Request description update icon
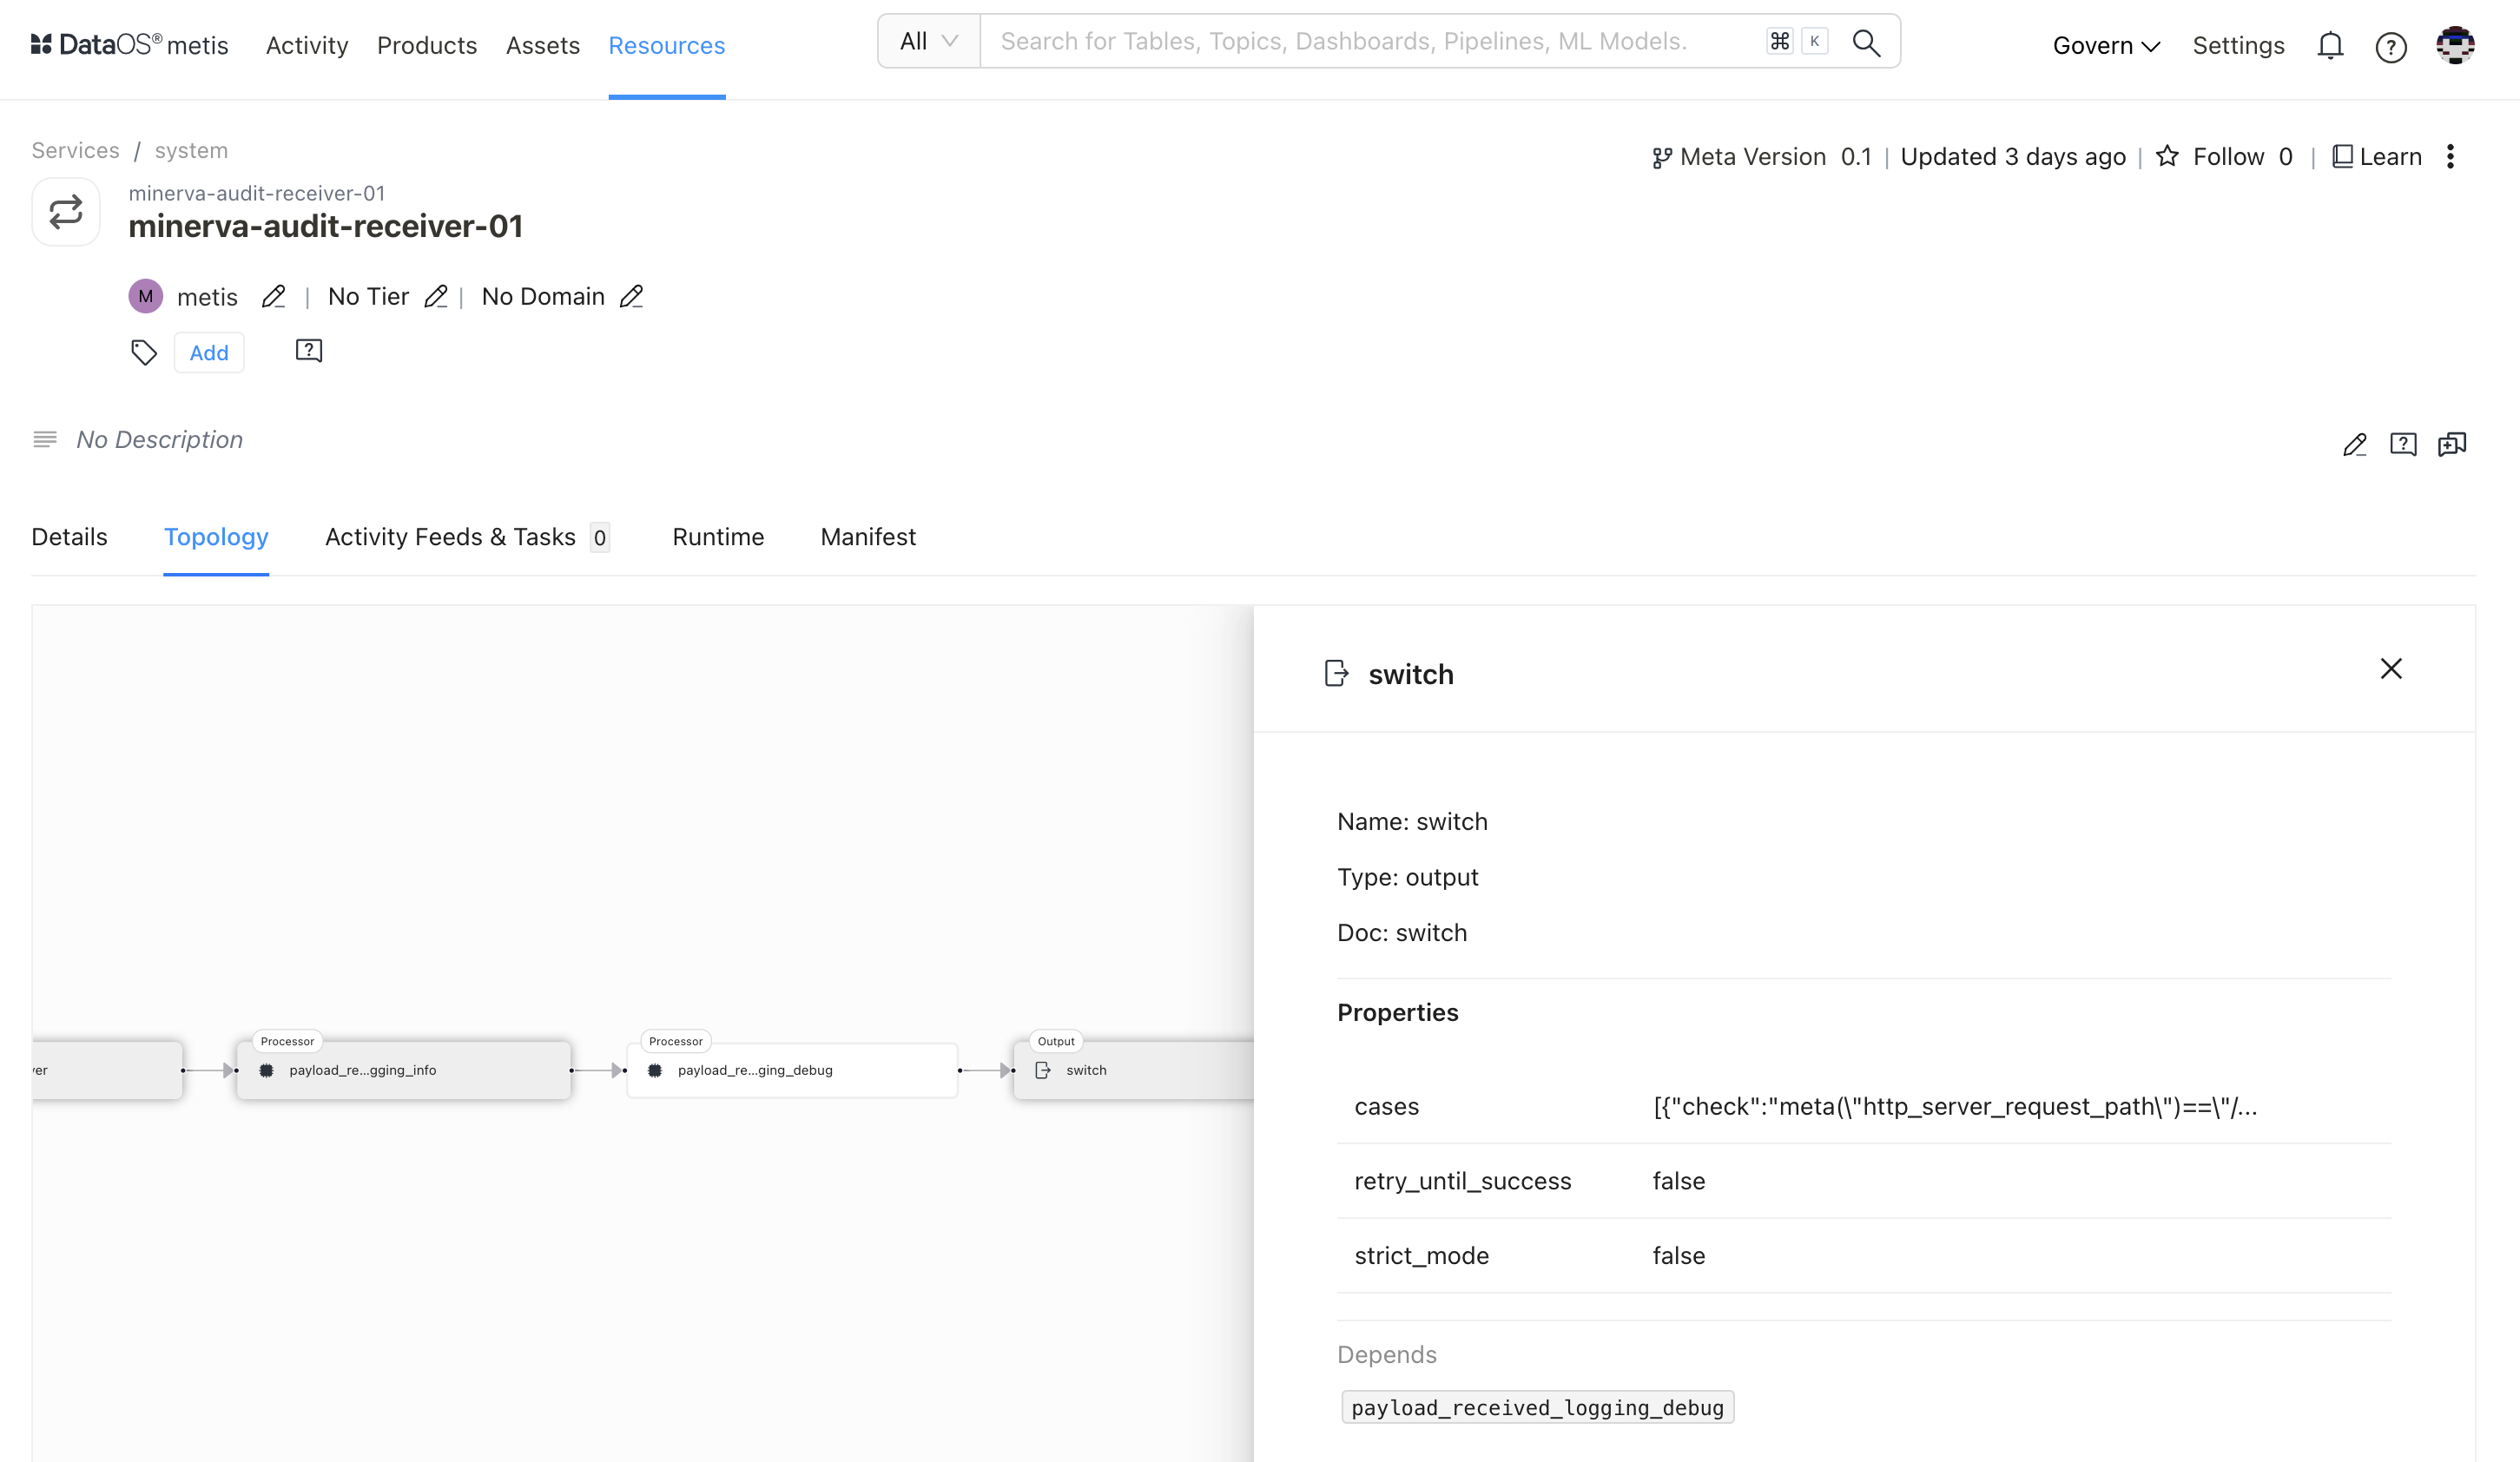The image size is (2520, 1462). point(2403,444)
